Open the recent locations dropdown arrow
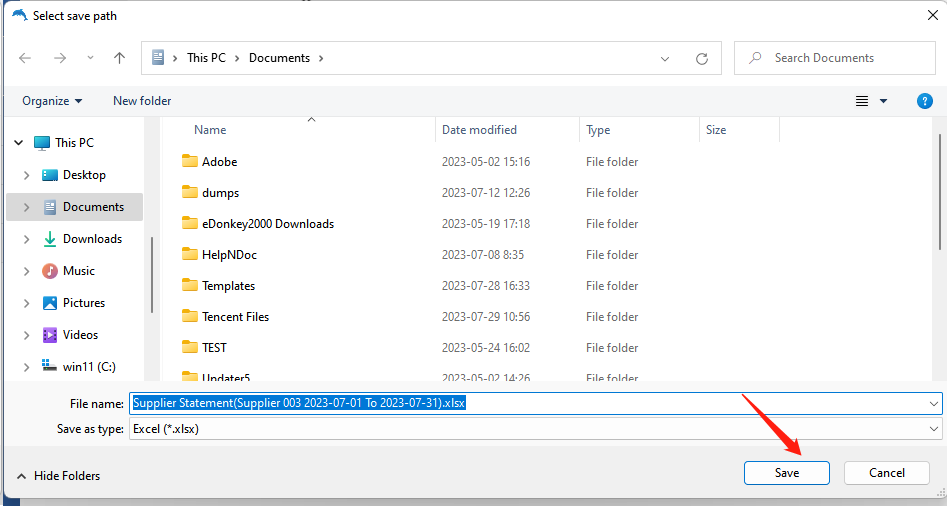 coord(89,58)
